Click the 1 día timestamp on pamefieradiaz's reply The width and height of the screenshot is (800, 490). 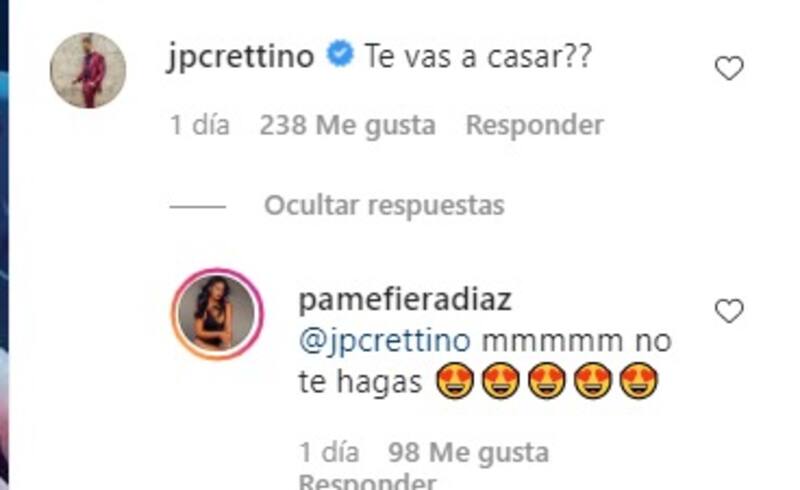(329, 453)
